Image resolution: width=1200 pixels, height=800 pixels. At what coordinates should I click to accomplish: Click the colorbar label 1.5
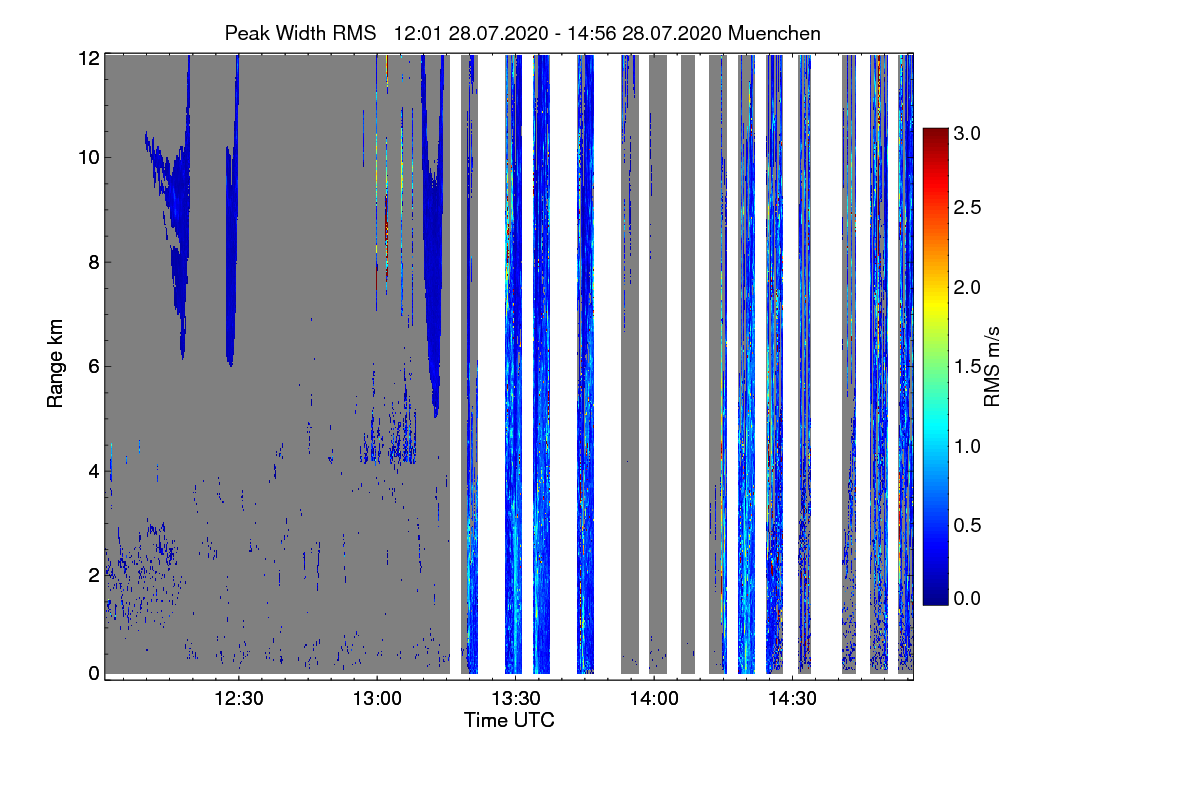coord(968,367)
